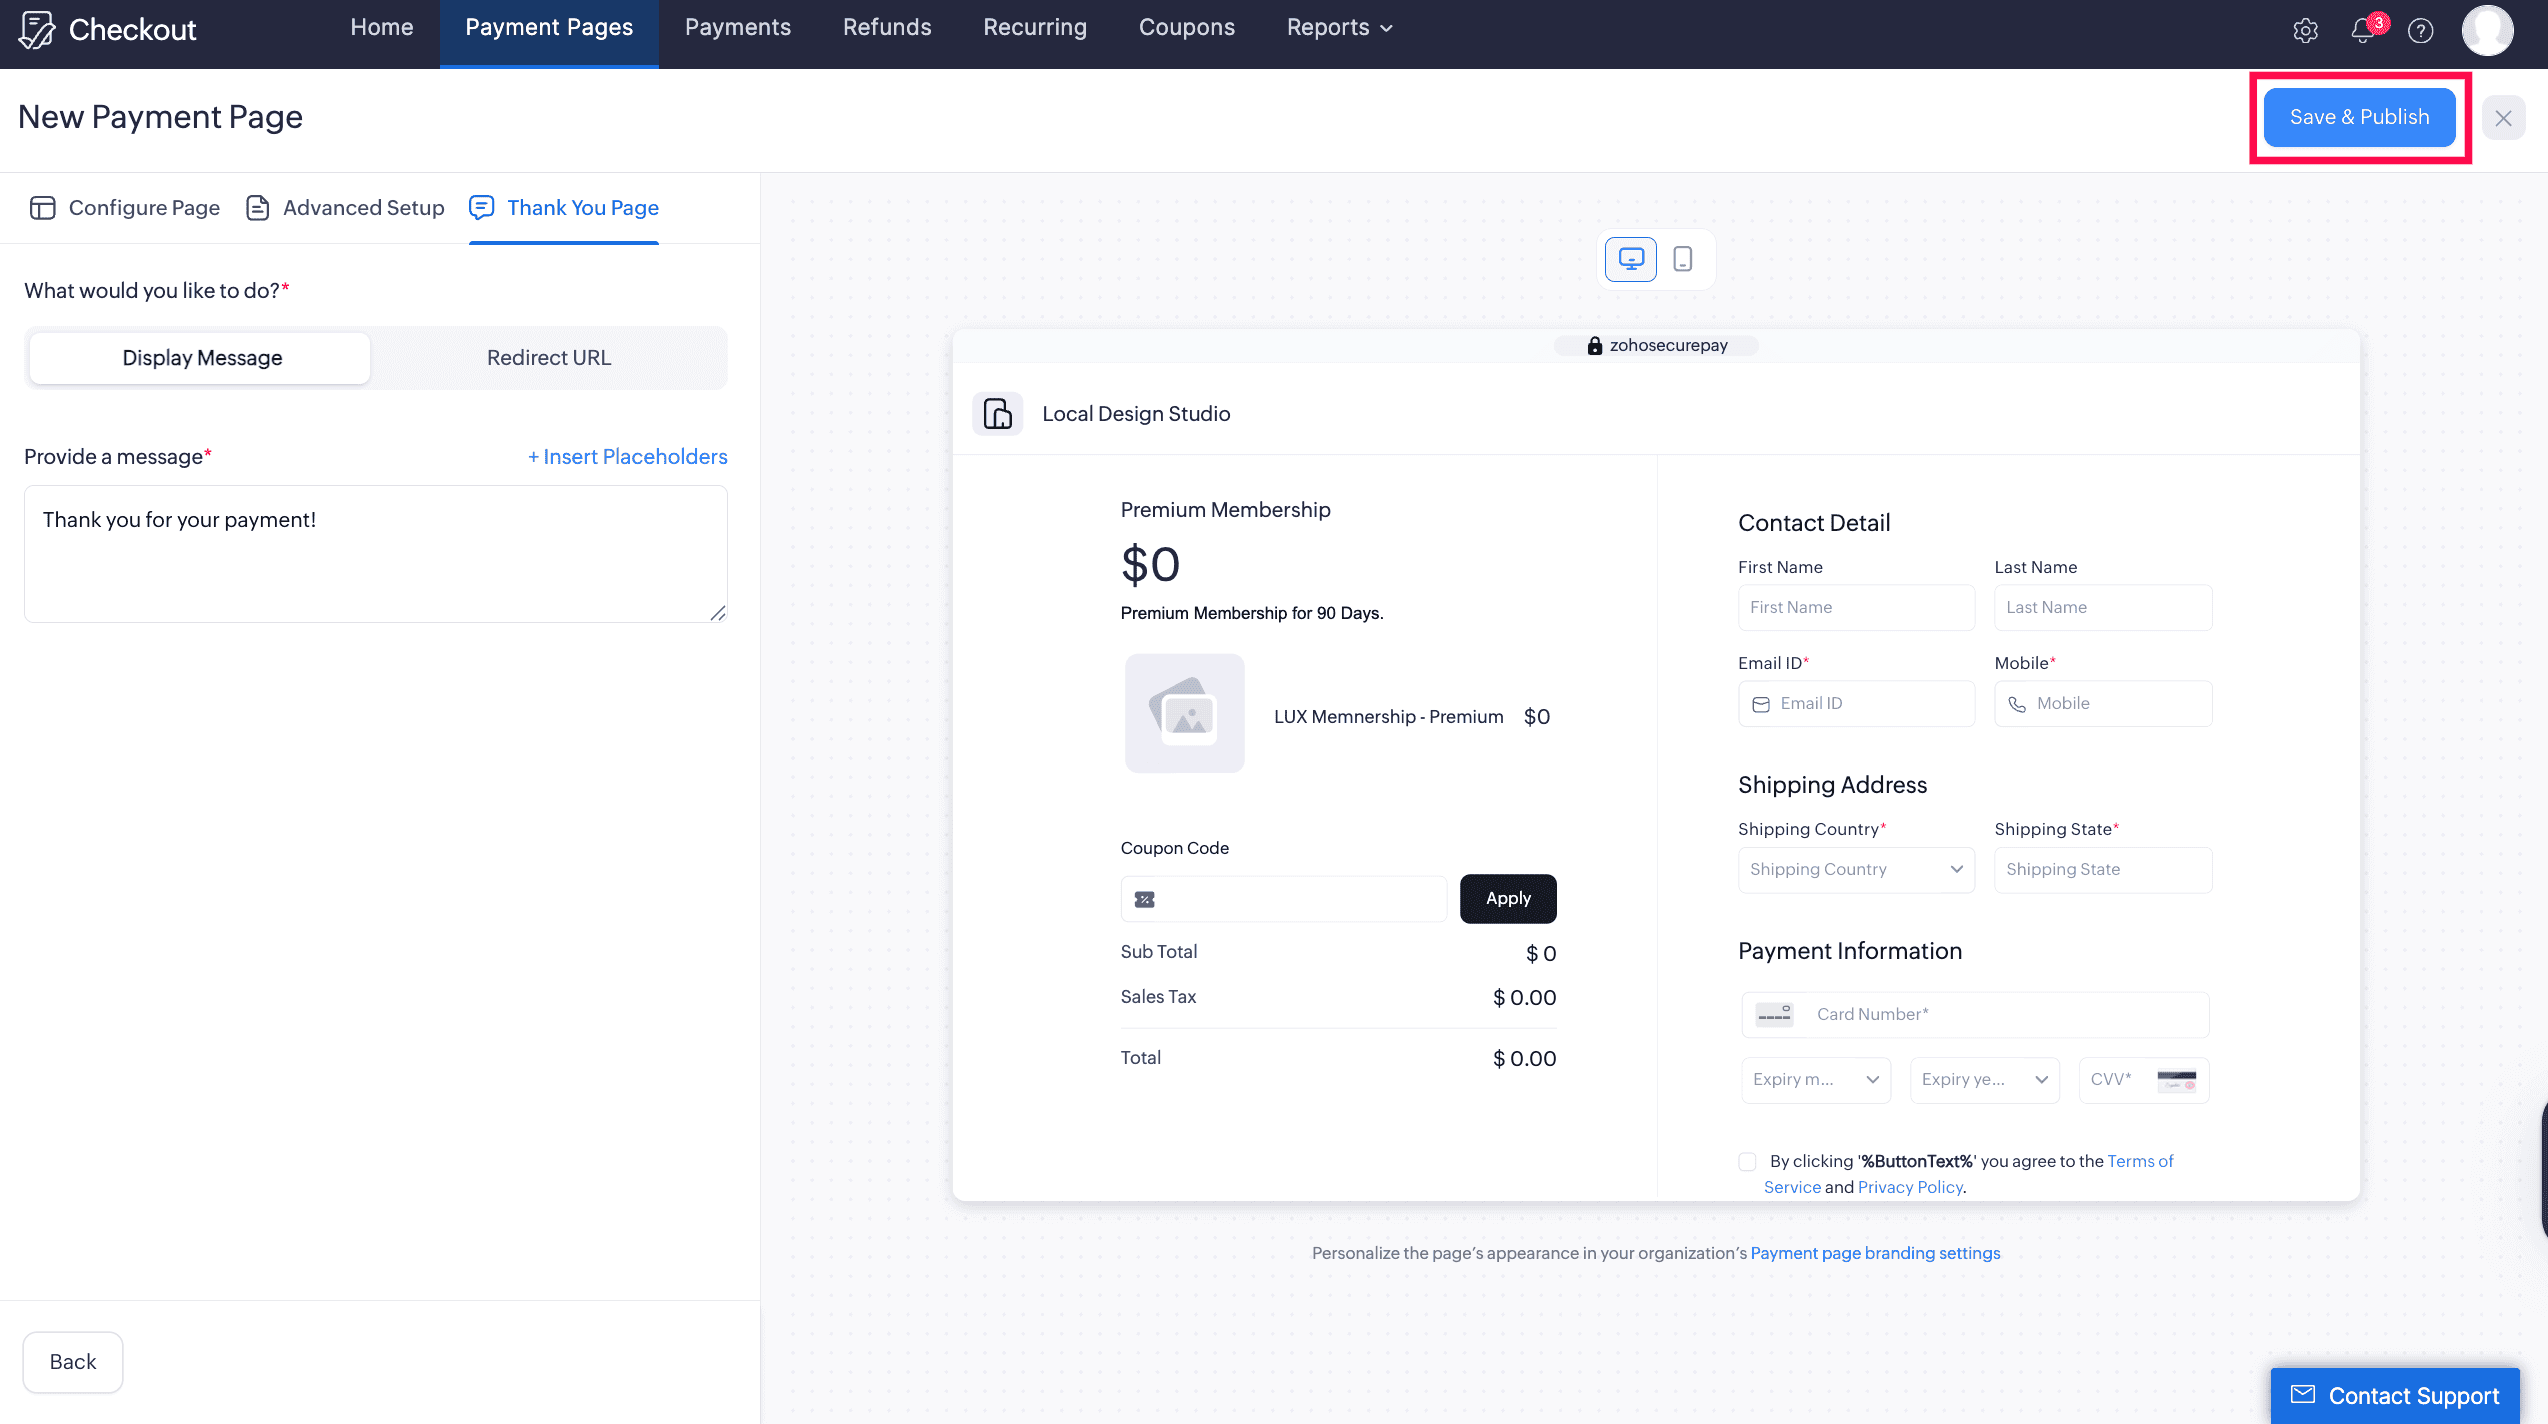Open the help icon in the header
This screenshot has height=1424, width=2548.
2421,29
